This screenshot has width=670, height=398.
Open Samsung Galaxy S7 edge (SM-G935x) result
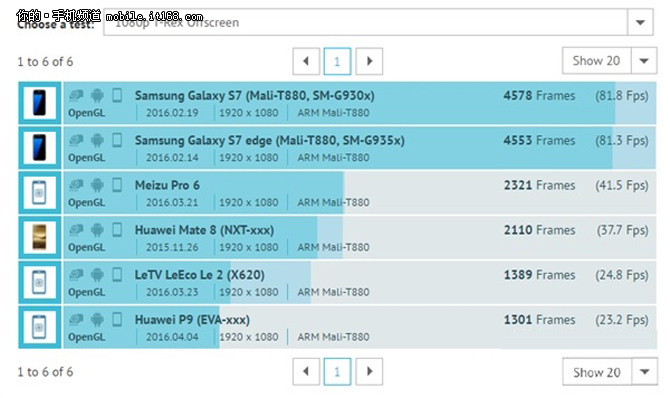pyautogui.click(x=270, y=140)
